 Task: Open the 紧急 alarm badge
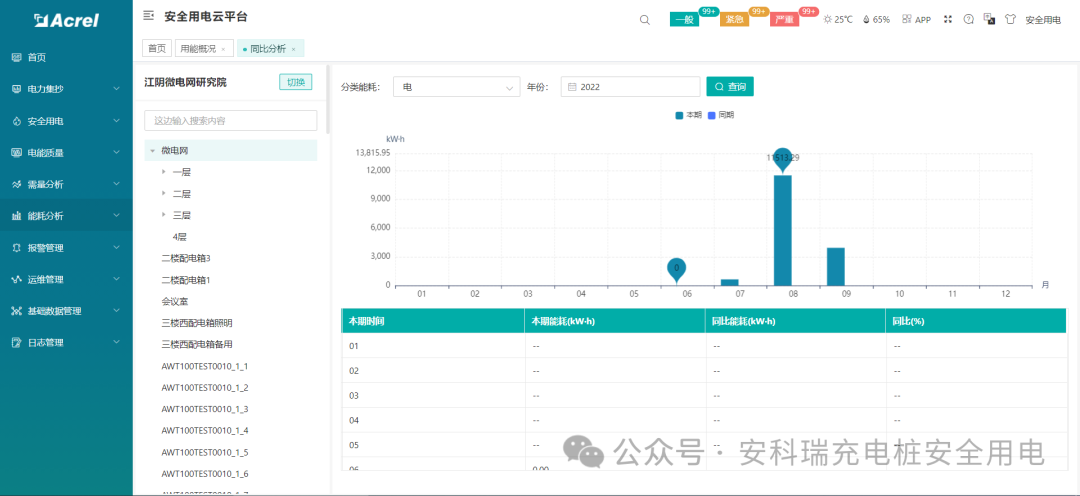(x=735, y=20)
